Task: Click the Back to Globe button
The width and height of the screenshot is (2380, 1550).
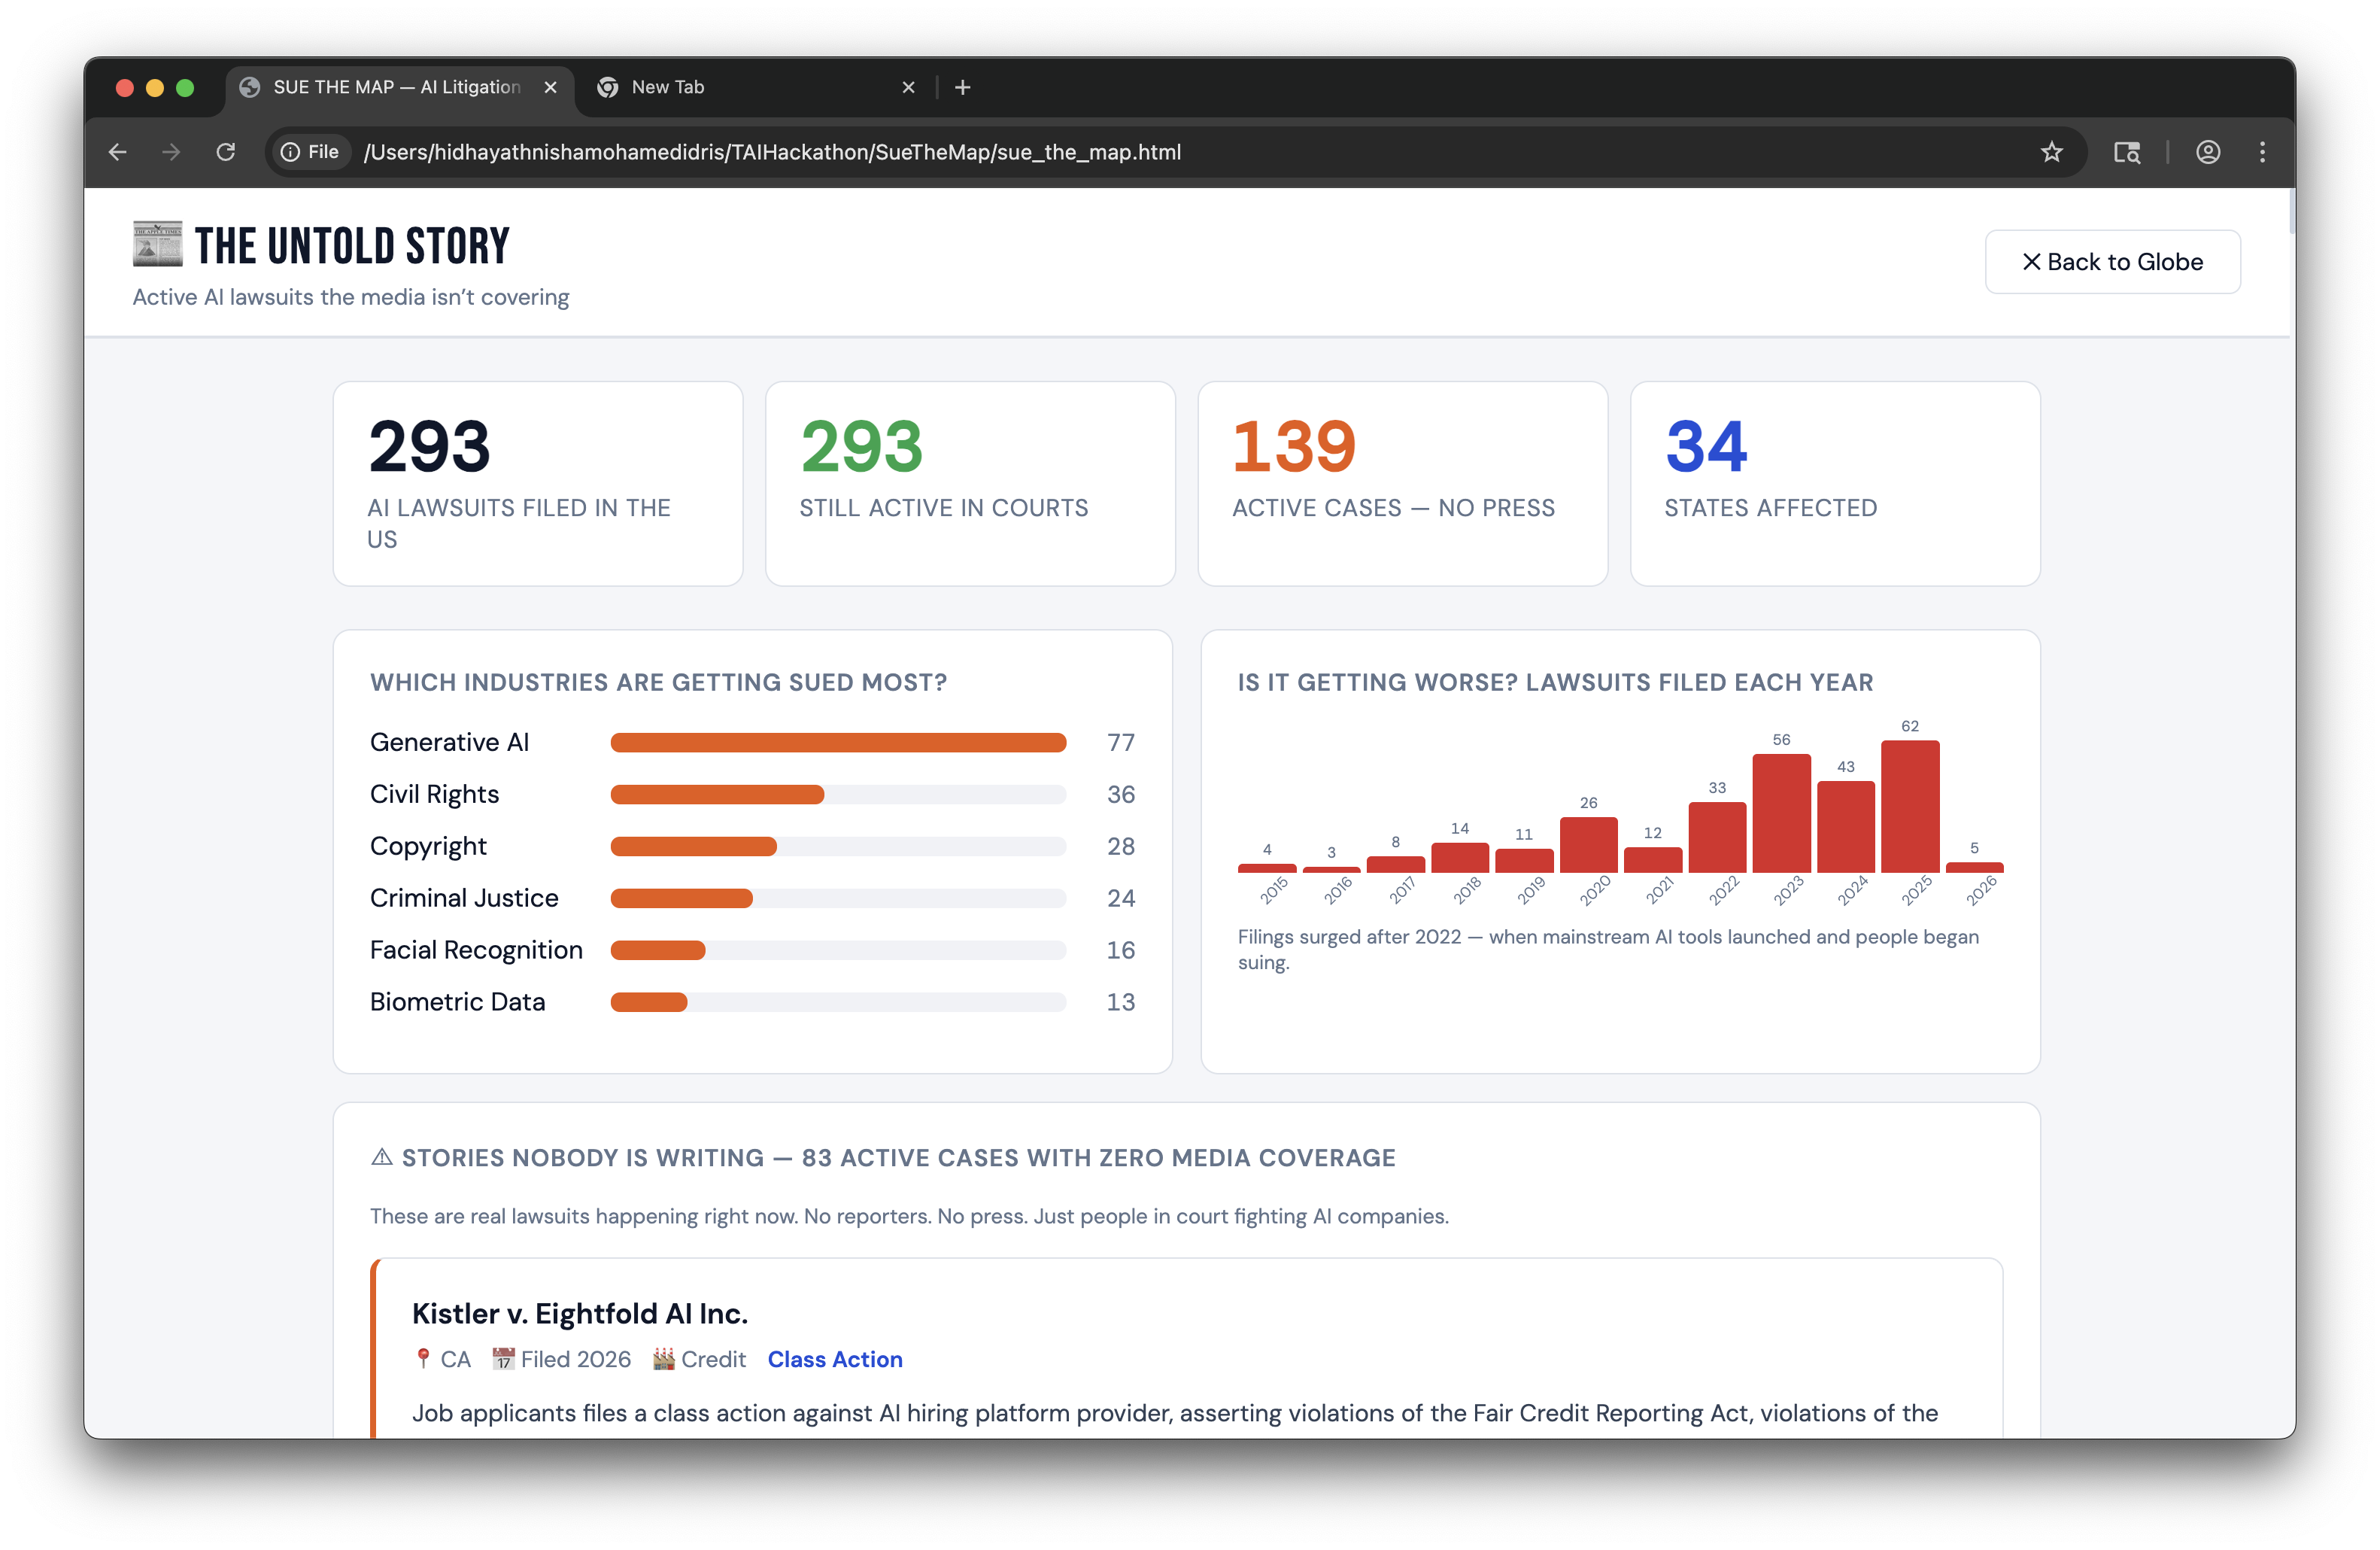Action: point(2112,262)
